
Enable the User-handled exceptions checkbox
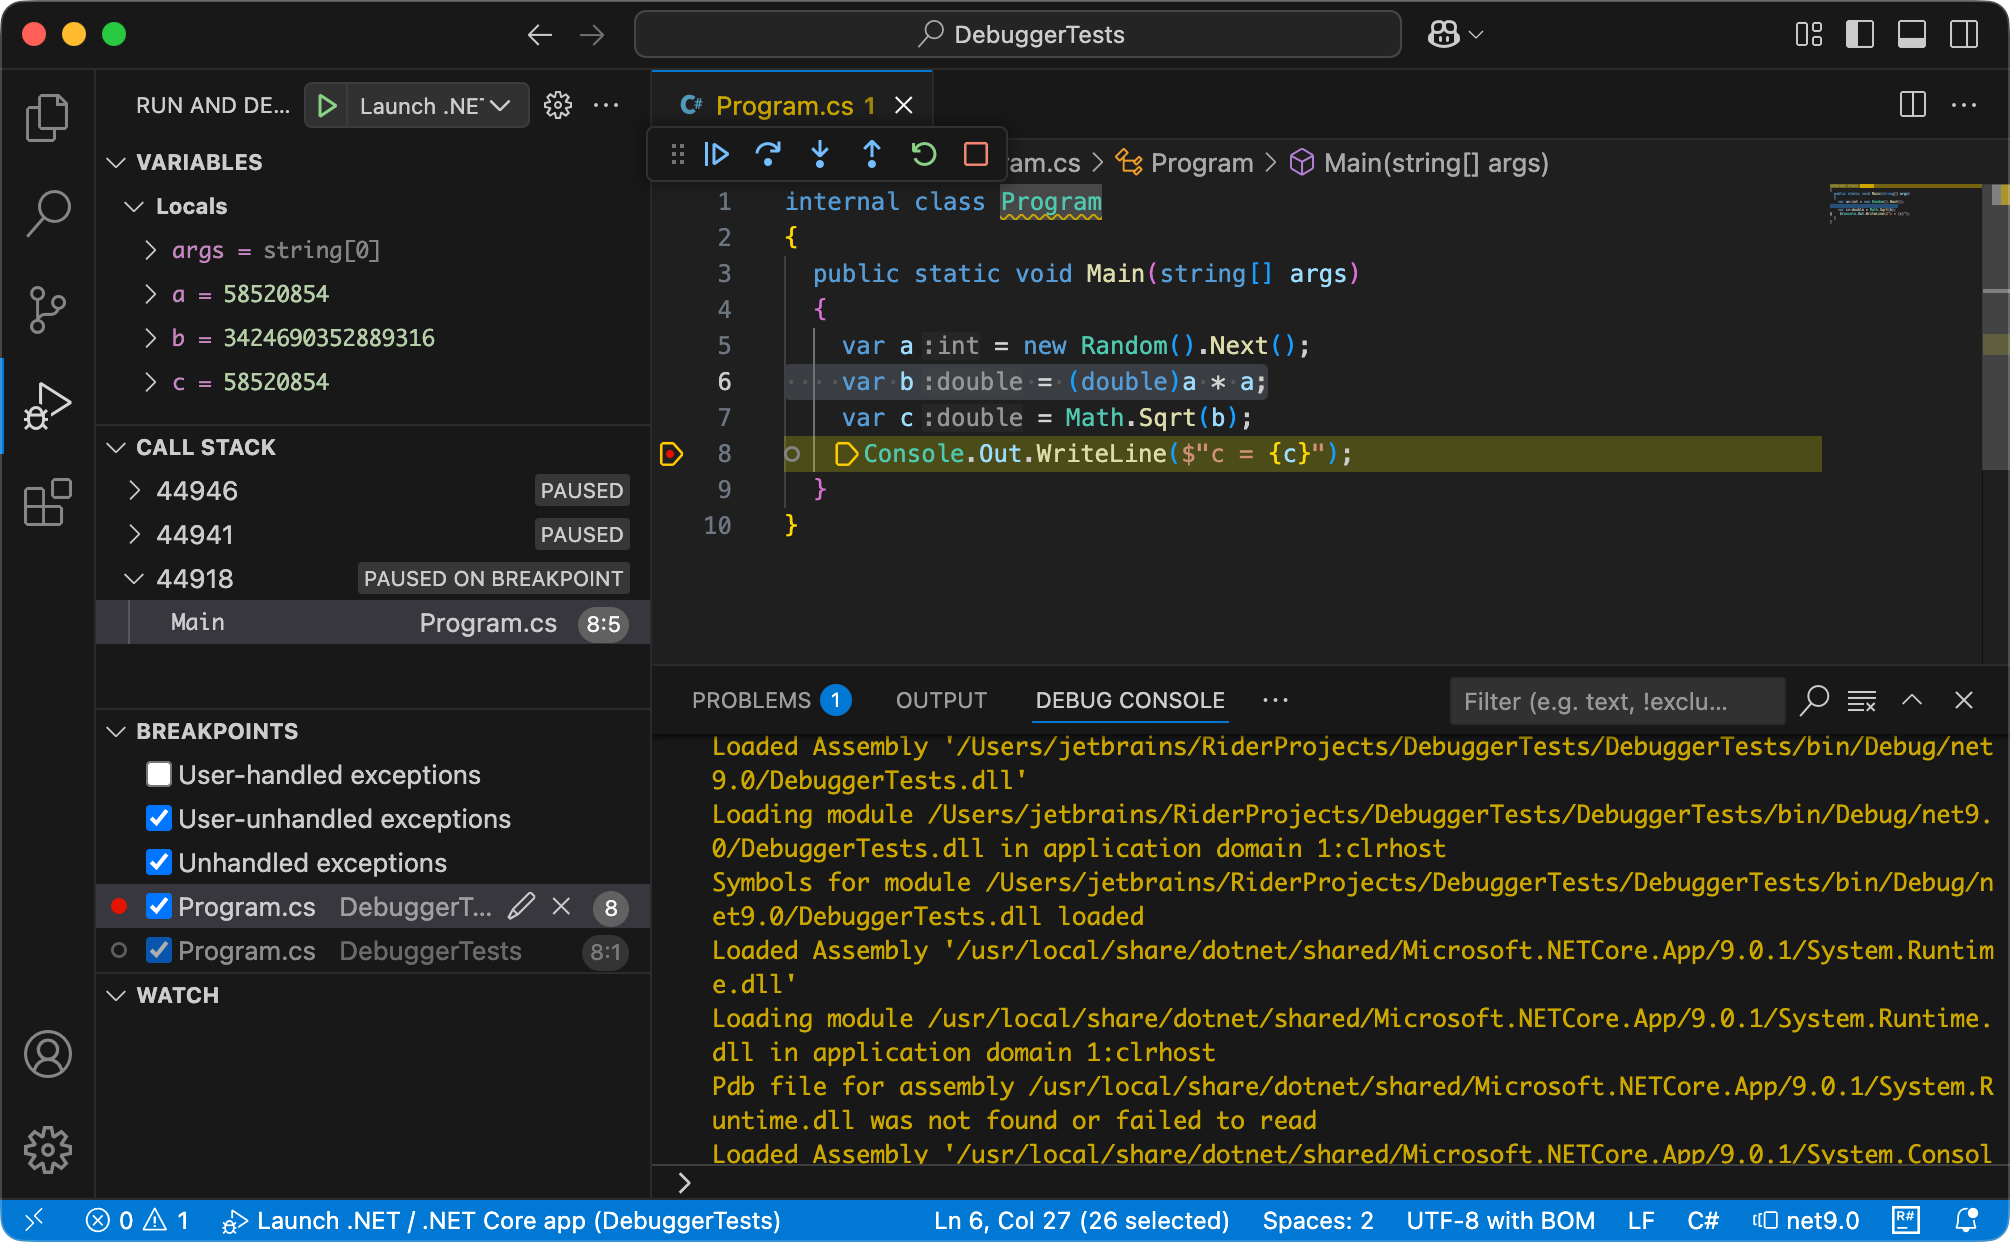[x=159, y=775]
